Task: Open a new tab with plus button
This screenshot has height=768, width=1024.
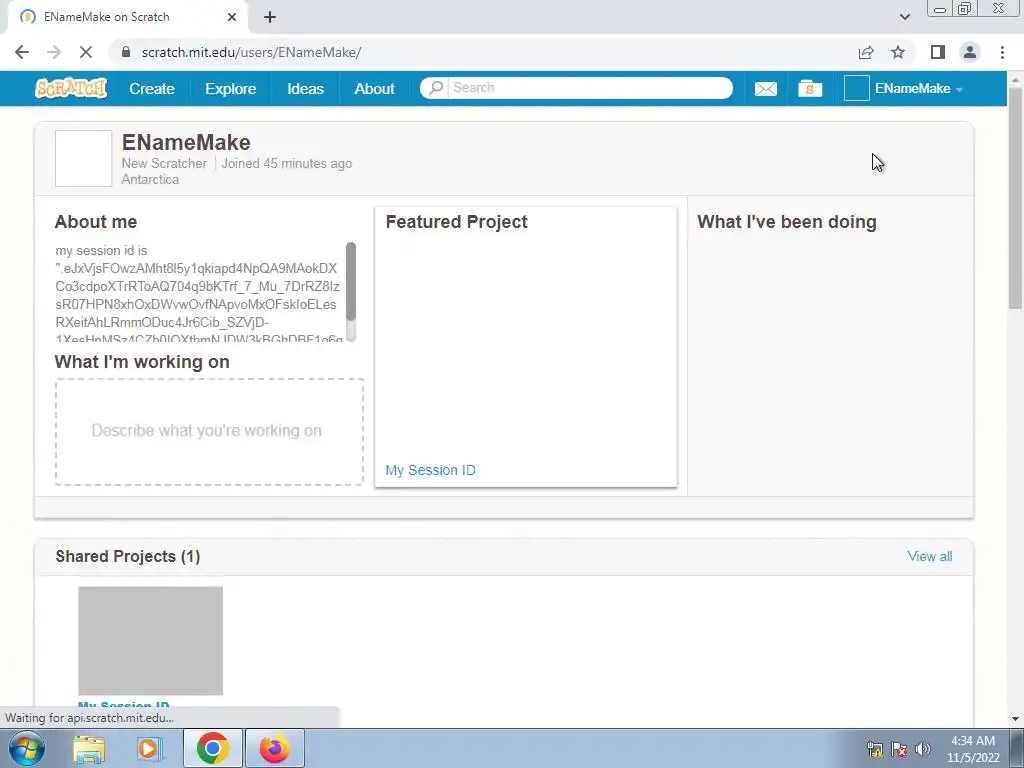Action: point(270,17)
